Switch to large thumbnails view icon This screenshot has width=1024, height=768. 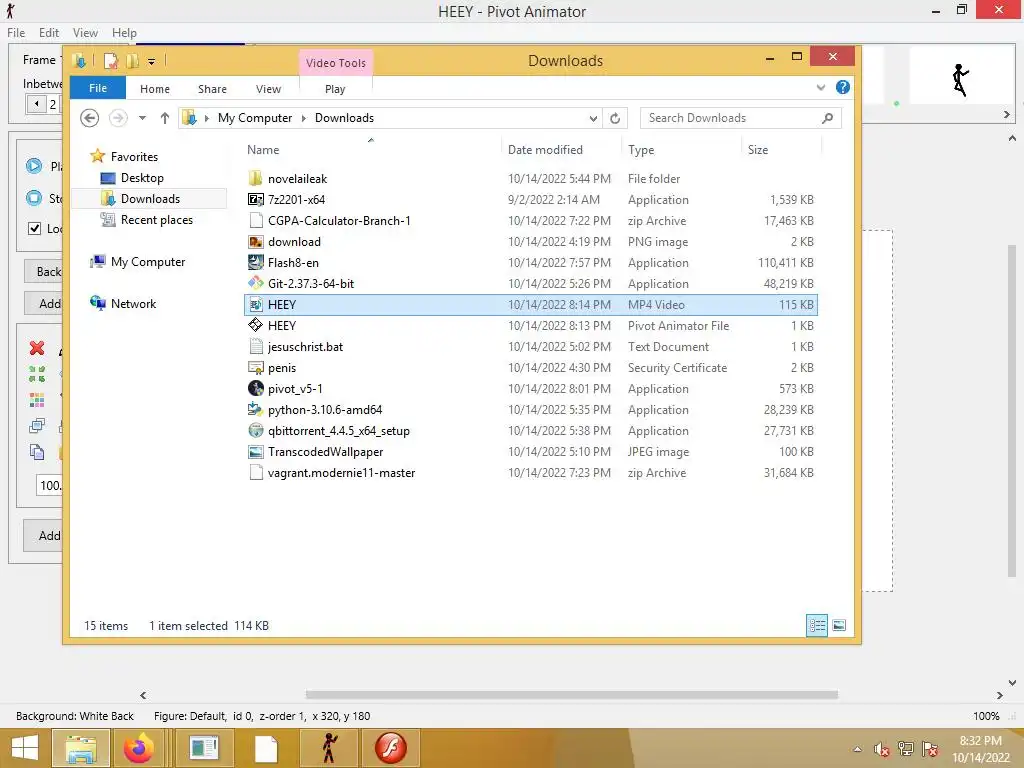(x=839, y=625)
